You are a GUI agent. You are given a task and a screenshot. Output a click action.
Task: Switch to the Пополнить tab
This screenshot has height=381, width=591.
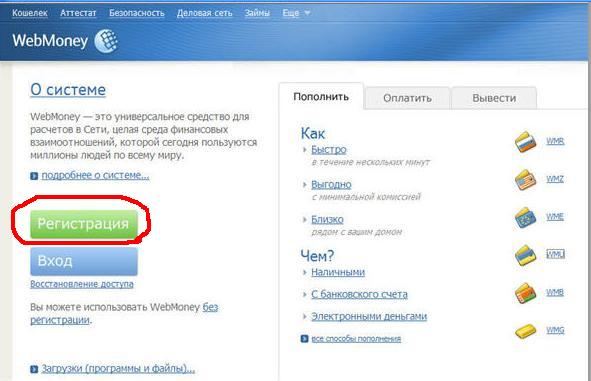[x=321, y=96]
